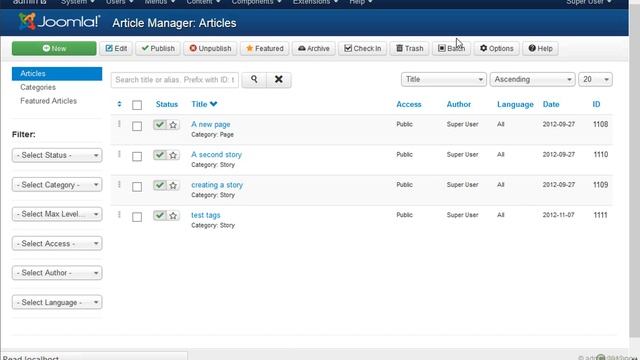This screenshot has height=360, width=640.
Task: Open the 'A second story' article link
Action: click(216, 154)
